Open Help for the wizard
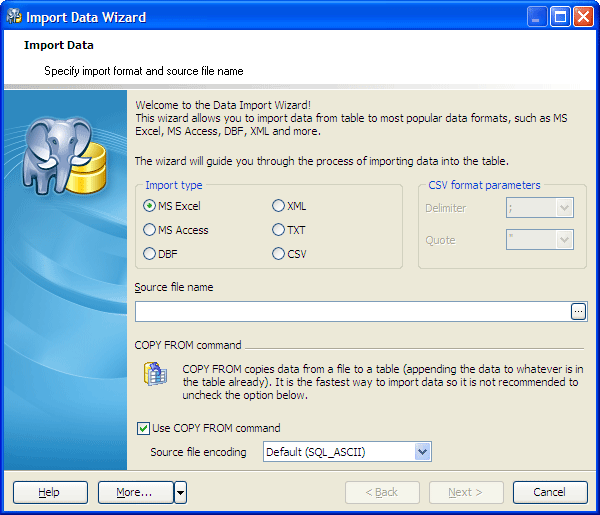This screenshot has width=600, height=515. tap(50, 492)
